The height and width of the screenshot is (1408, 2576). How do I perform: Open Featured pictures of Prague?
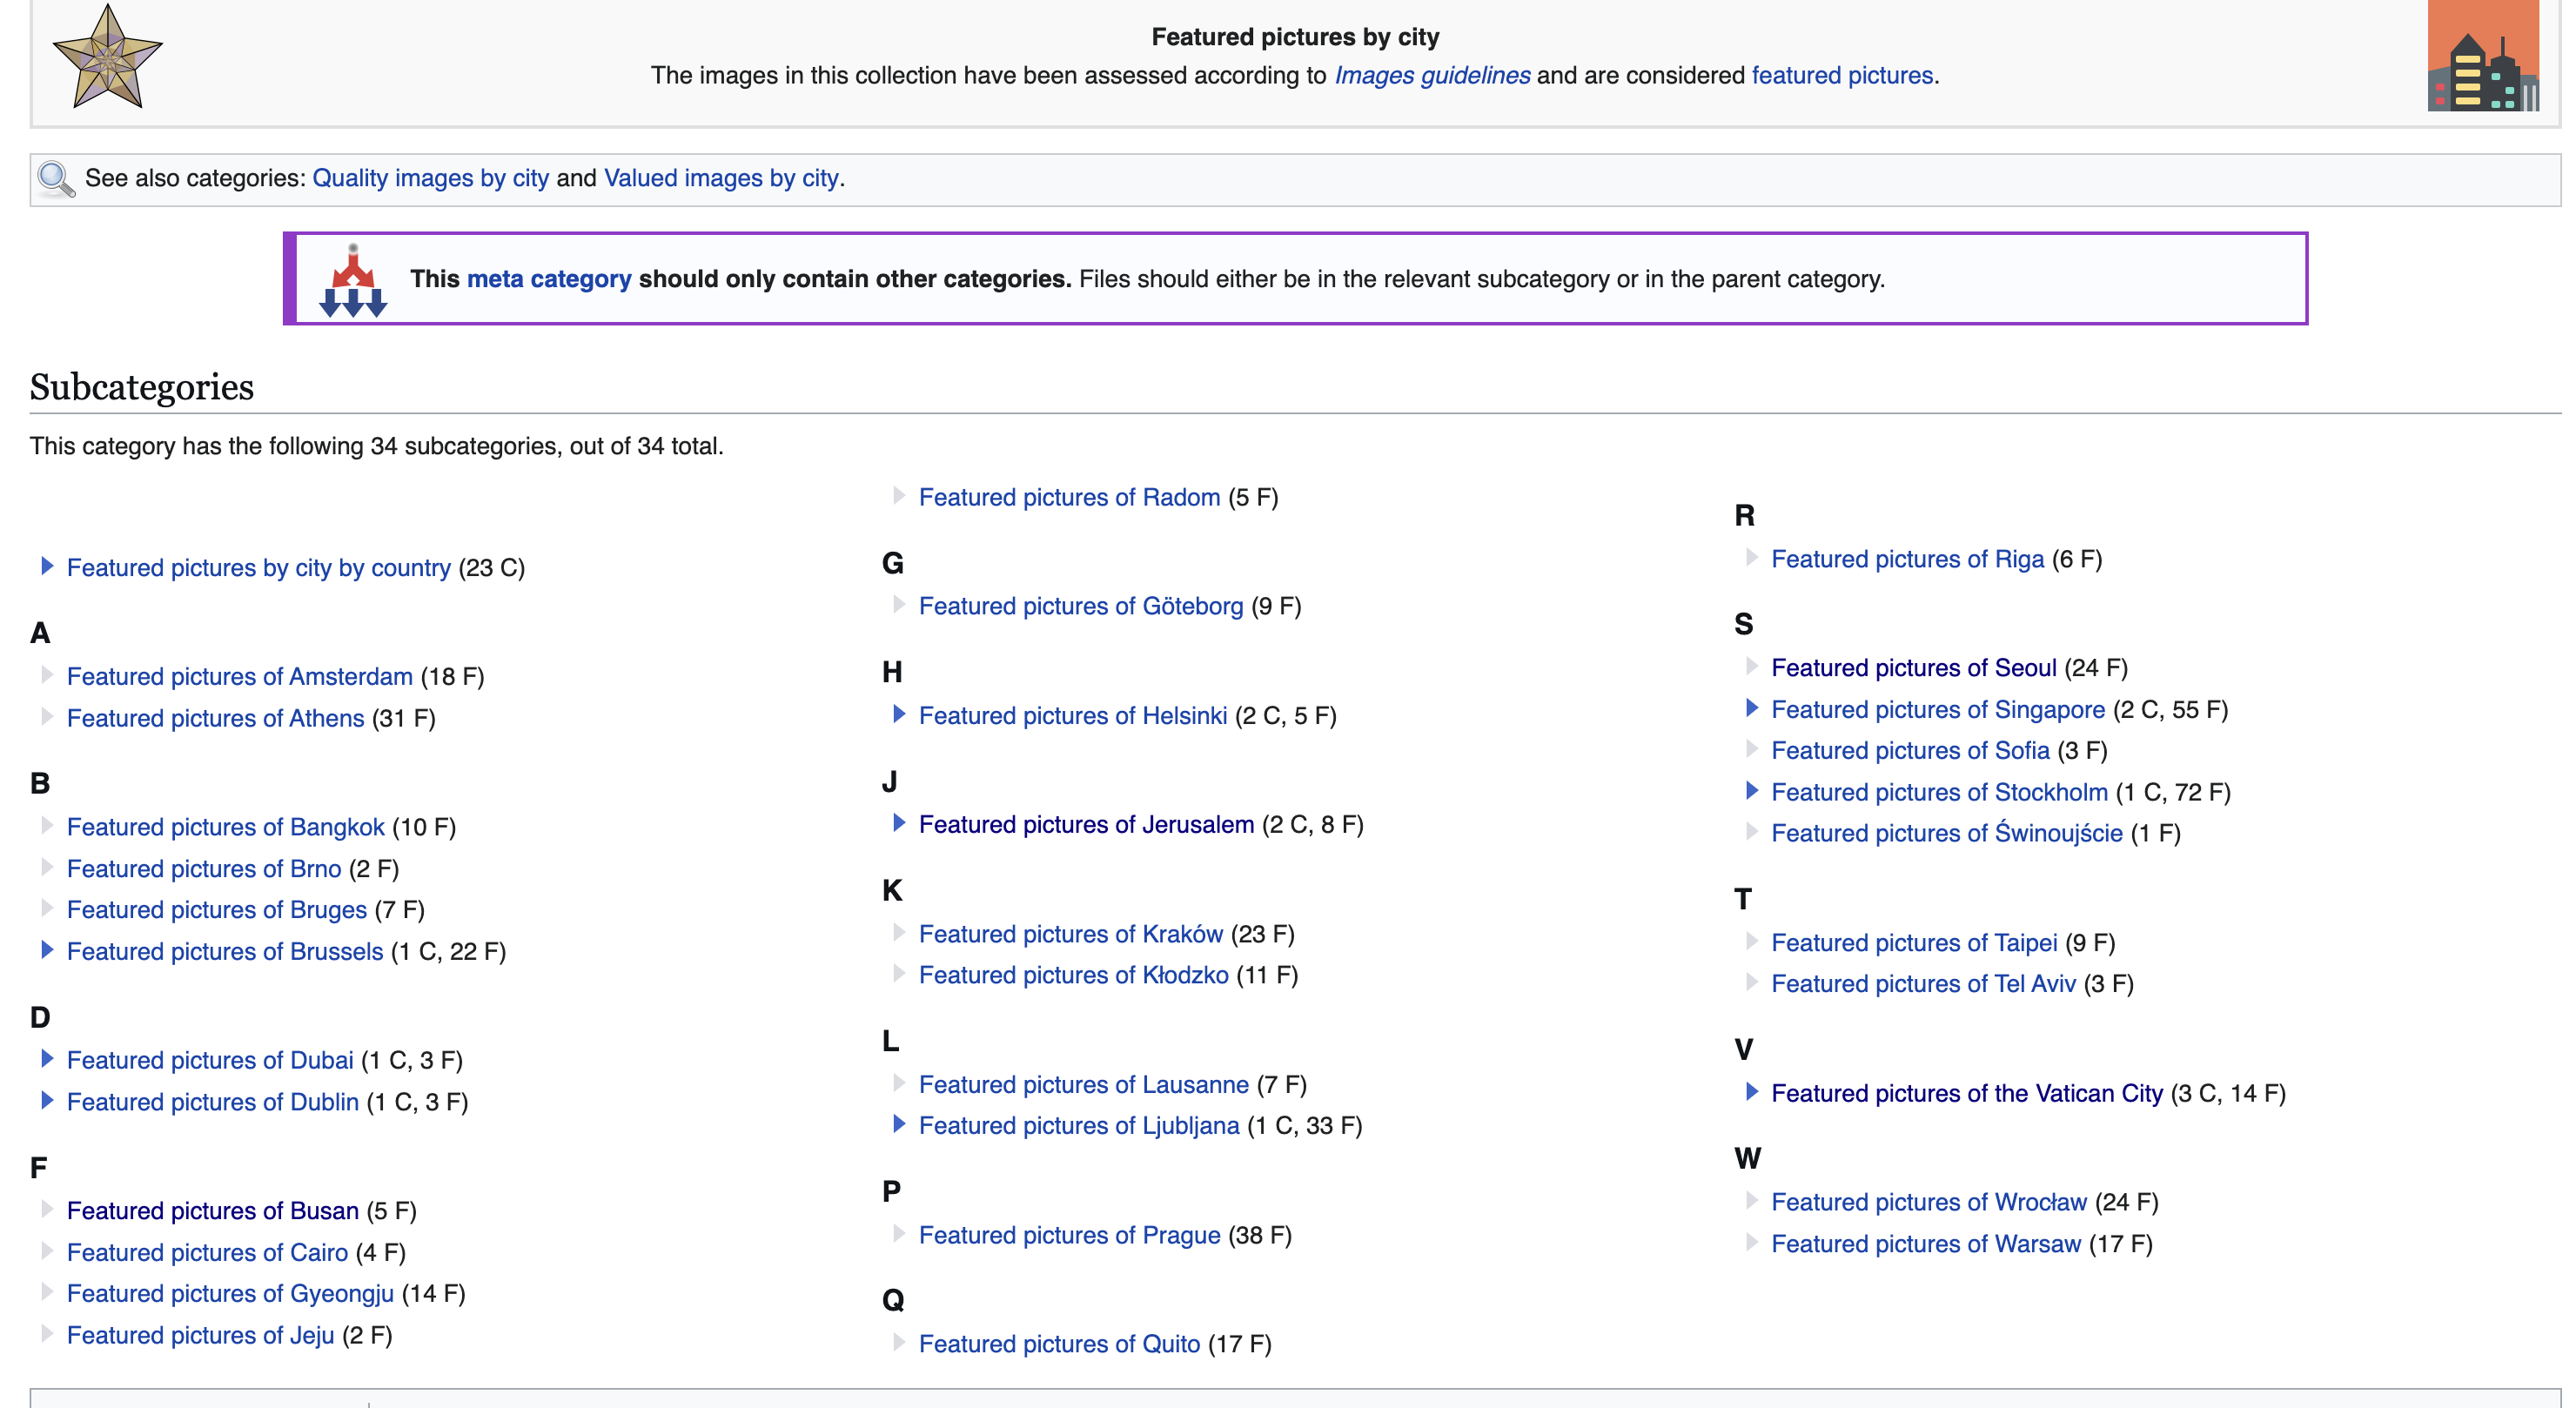[x=1068, y=1235]
